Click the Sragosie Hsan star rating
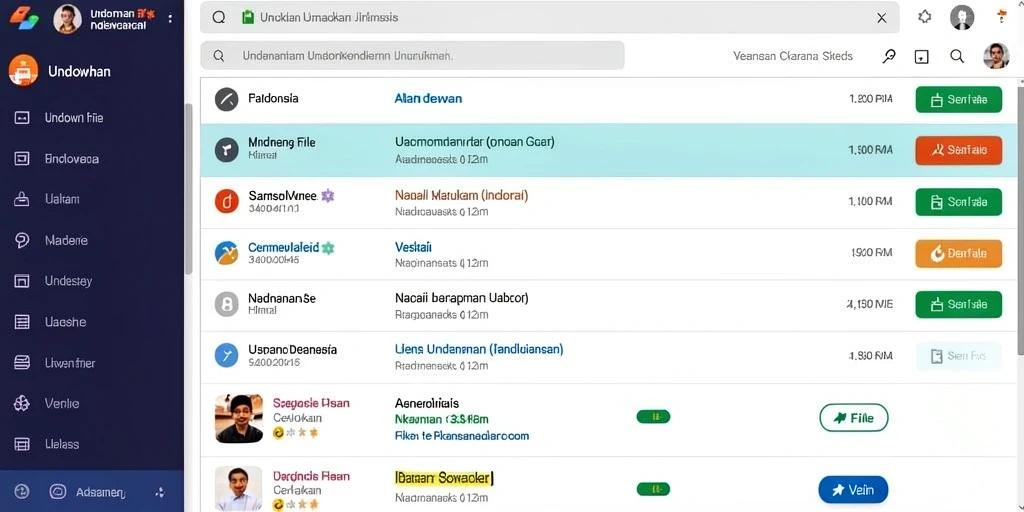Viewport: 1024px width, 512px height. pyautogui.click(x=296, y=432)
